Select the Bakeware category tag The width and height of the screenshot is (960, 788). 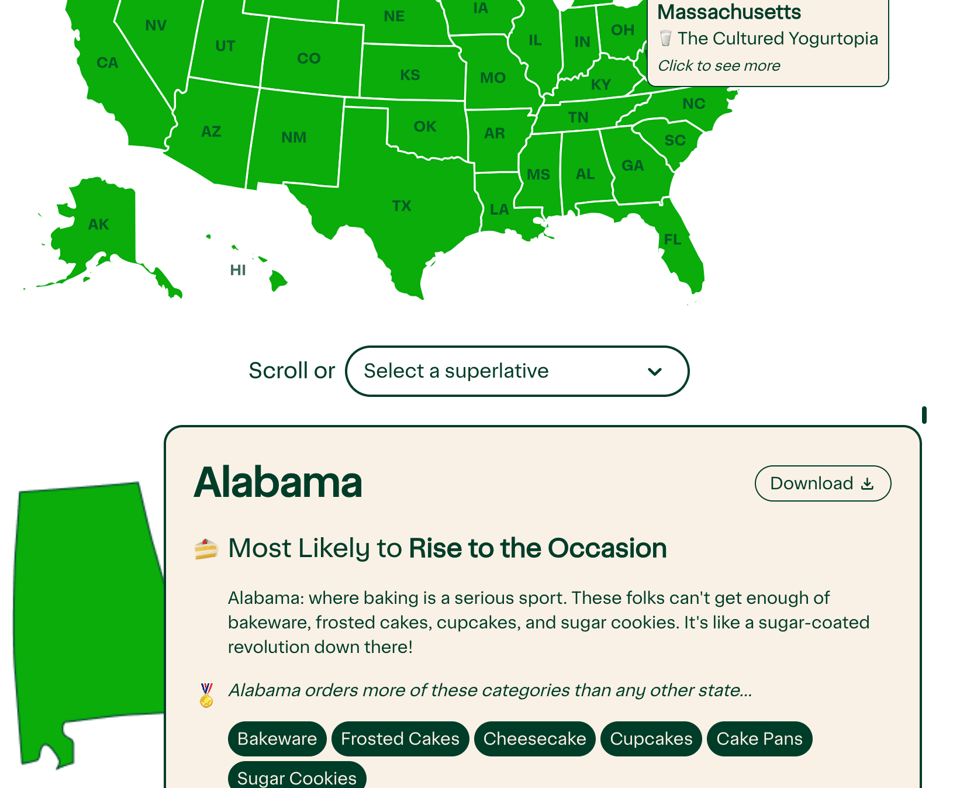tap(277, 739)
